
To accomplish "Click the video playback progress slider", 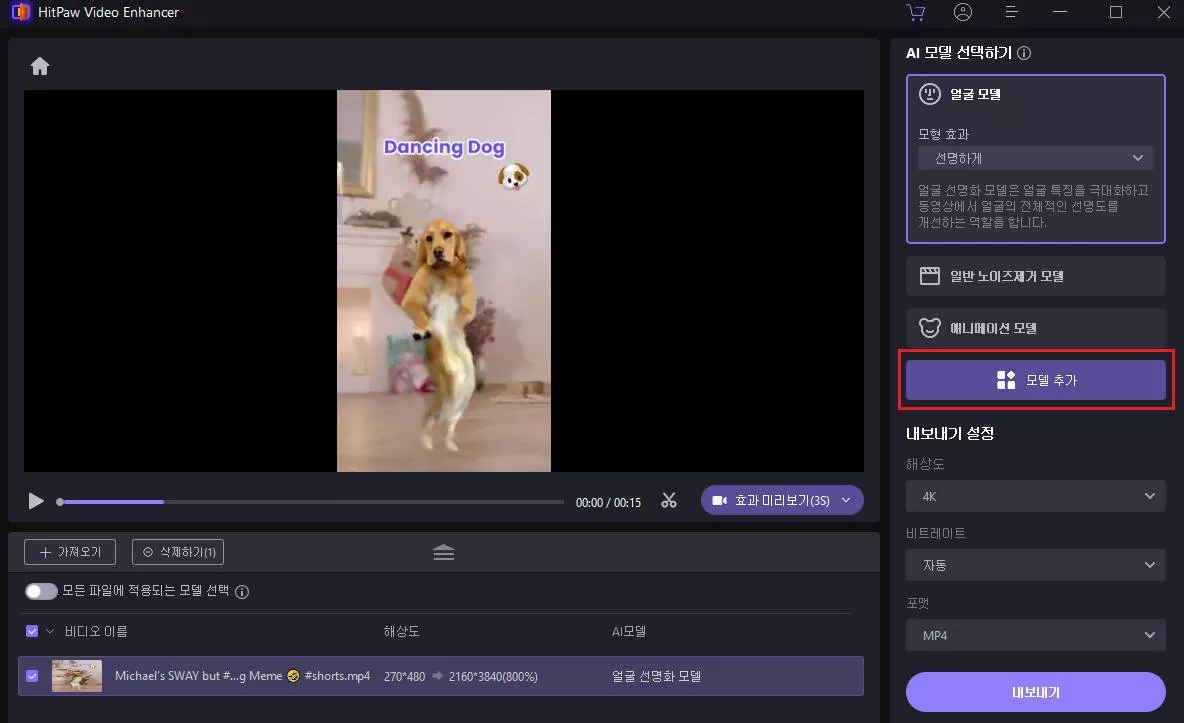I will 310,502.
